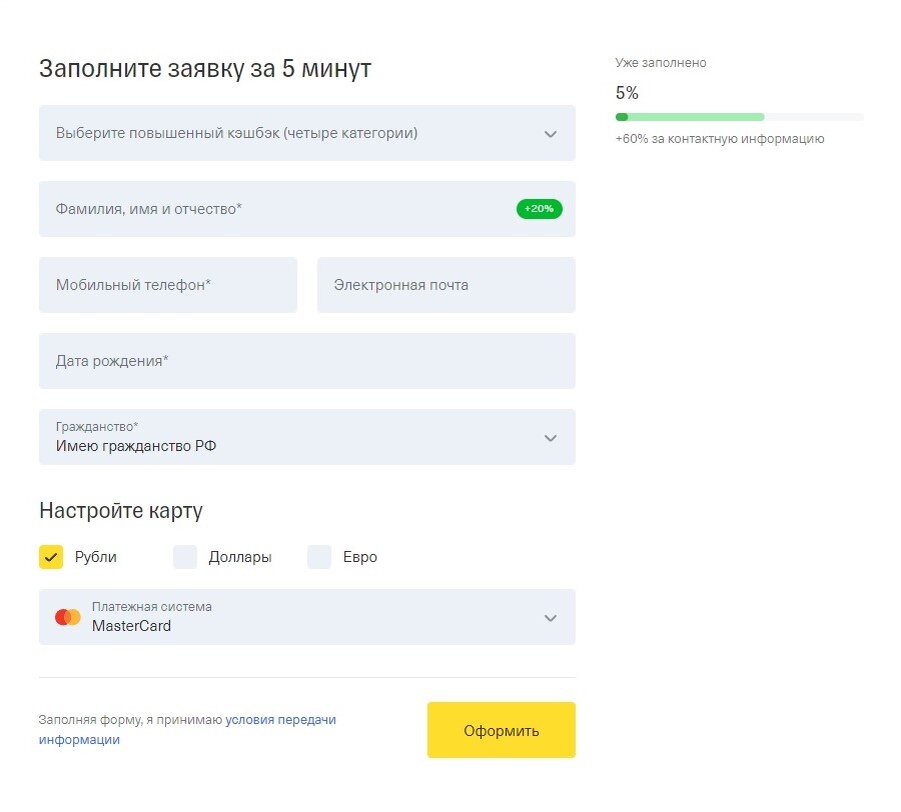The width and height of the screenshot is (901, 812).
Task: Click the Настройте карту section heading
Action: [121, 510]
